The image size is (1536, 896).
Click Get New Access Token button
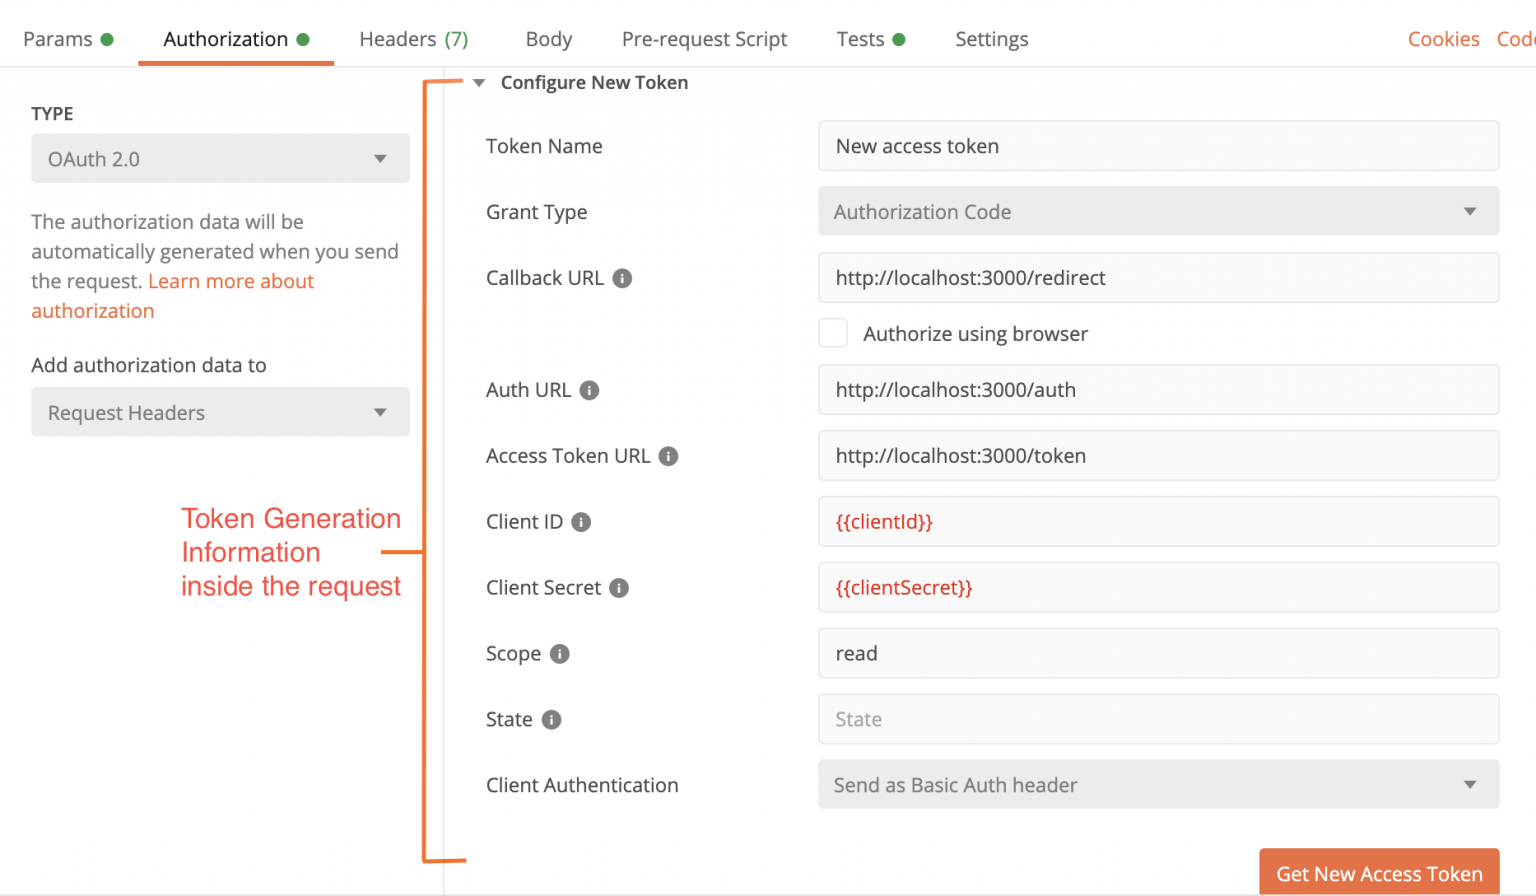click(1379, 873)
